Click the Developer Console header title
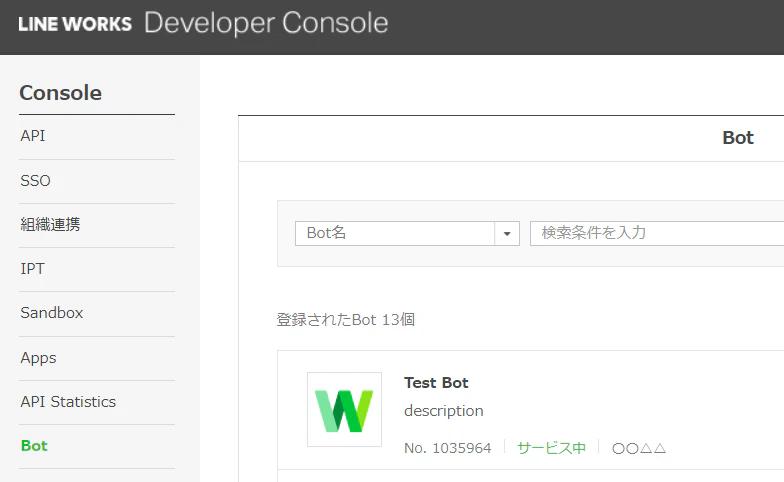Image resolution: width=784 pixels, height=482 pixels. [266, 24]
